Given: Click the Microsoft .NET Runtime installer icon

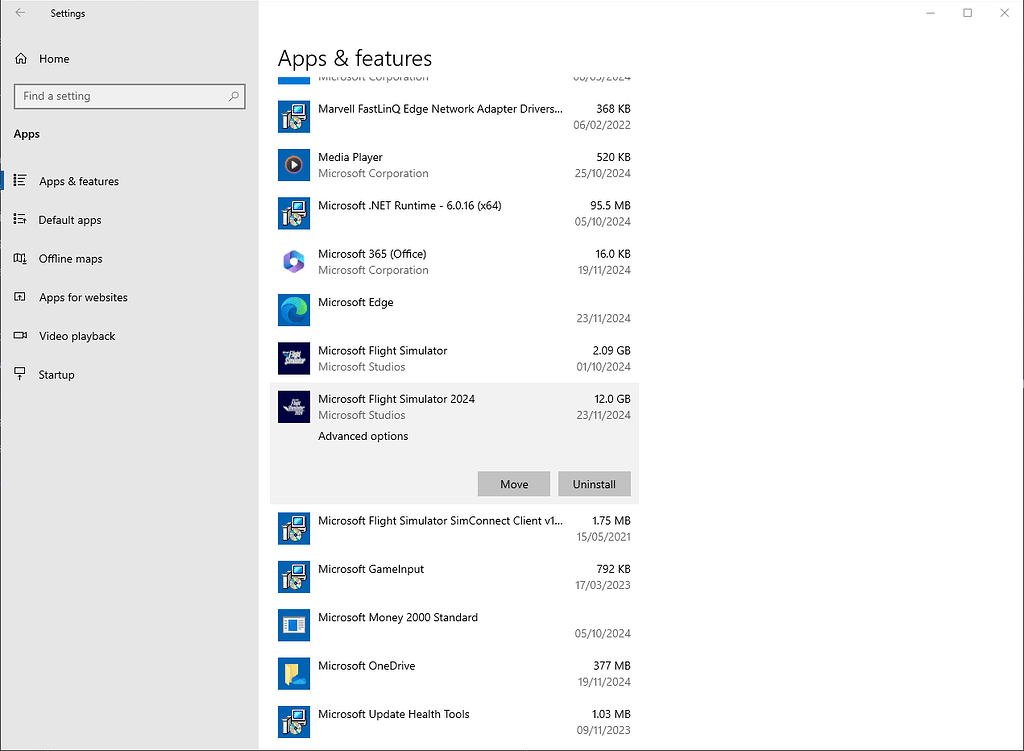Looking at the screenshot, I should 294,214.
